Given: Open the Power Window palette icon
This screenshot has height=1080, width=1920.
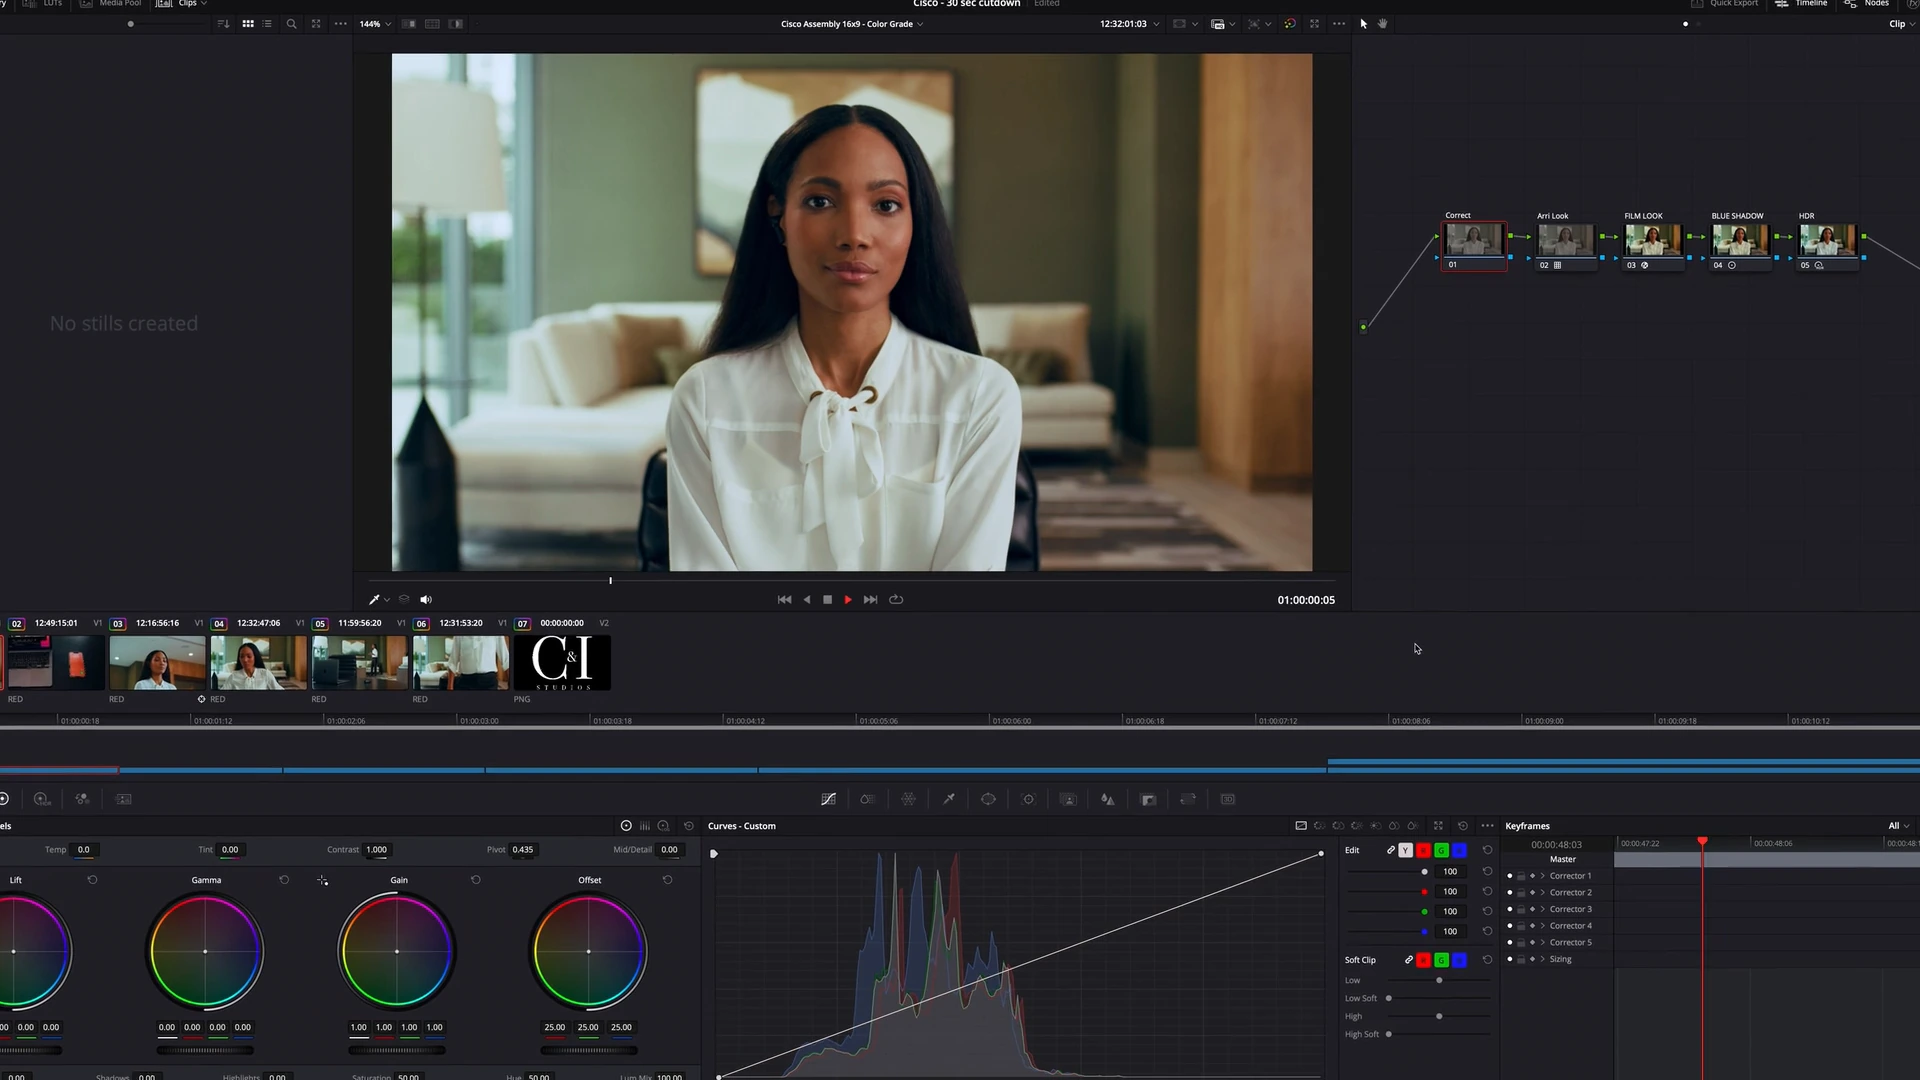Looking at the screenshot, I should [x=988, y=799].
